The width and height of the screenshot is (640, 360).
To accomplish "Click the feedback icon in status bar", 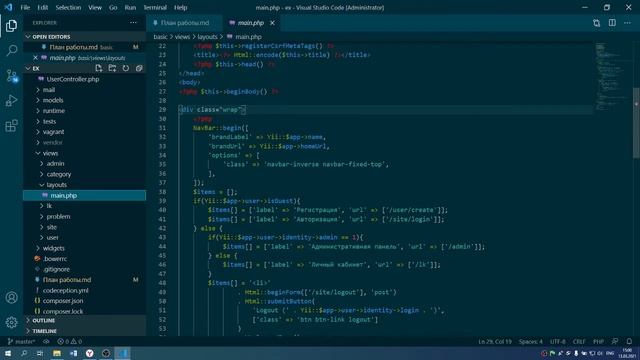I will 615,341.
